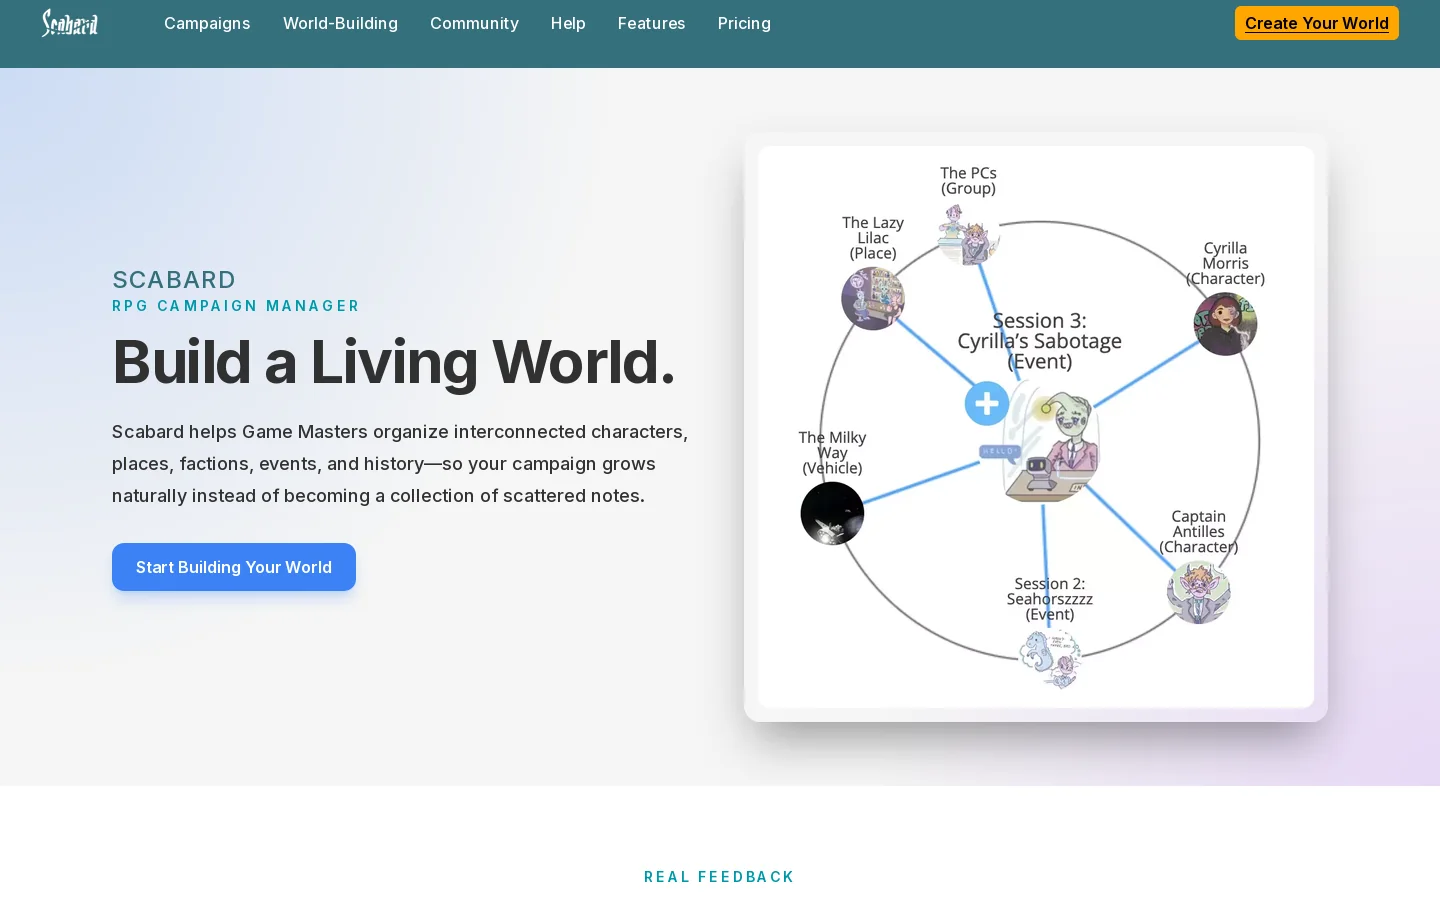The width and height of the screenshot is (1440, 900).
Task: Select The Lazy Lilac place avatar
Action: [873, 298]
